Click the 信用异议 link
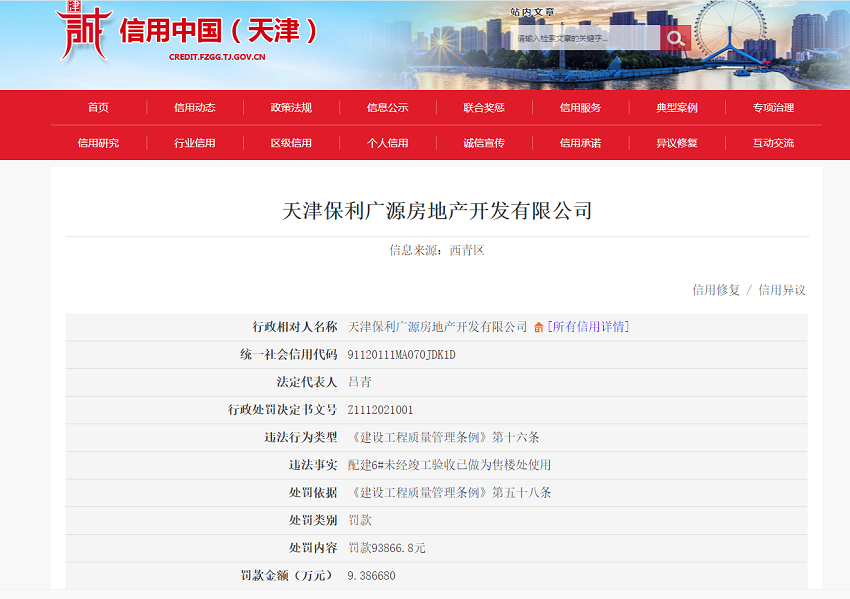This screenshot has height=599, width=850. [782, 290]
